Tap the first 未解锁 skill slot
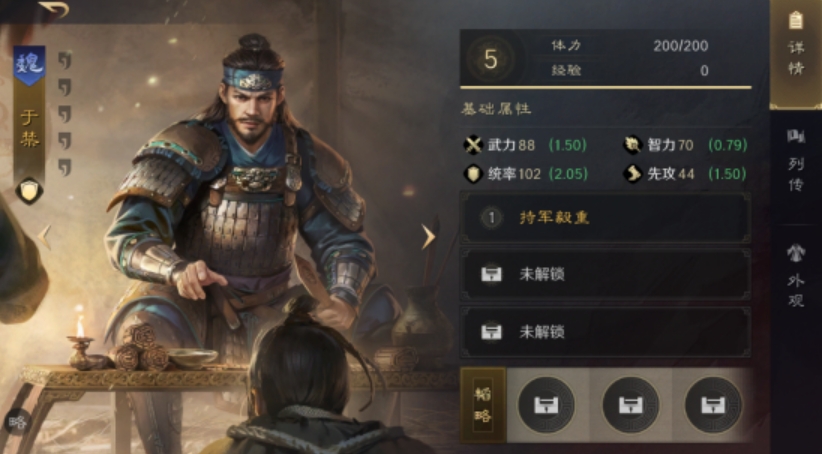This screenshot has height=454, width=822. point(605,274)
